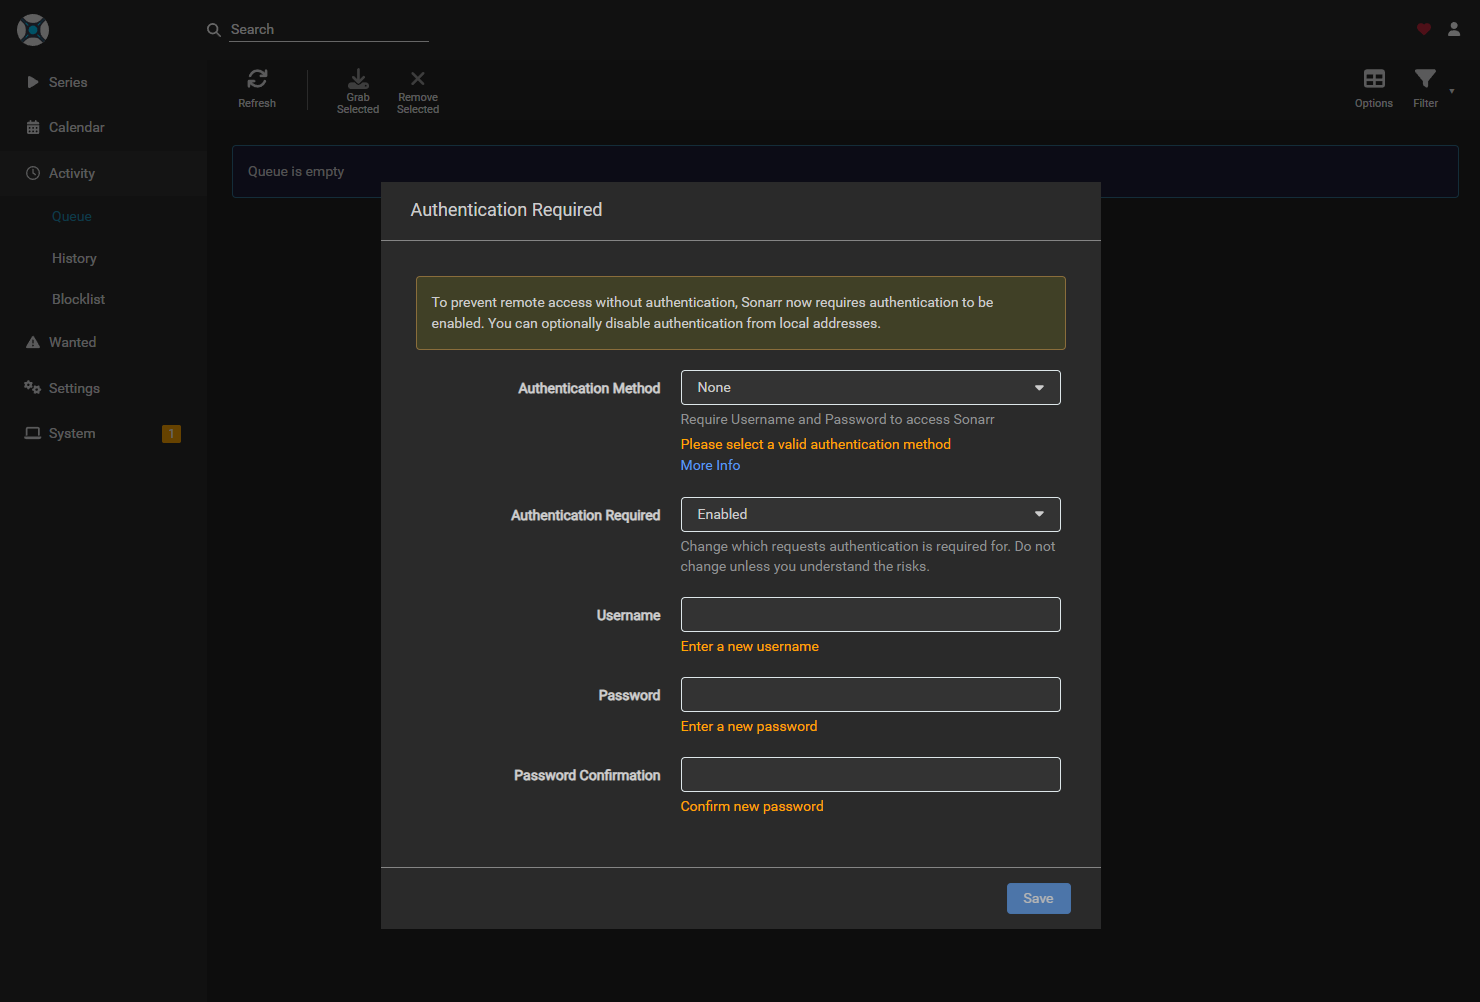Go to the History page
The width and height of the screenshot is (1480, 1002).
(x=74, y=258)
